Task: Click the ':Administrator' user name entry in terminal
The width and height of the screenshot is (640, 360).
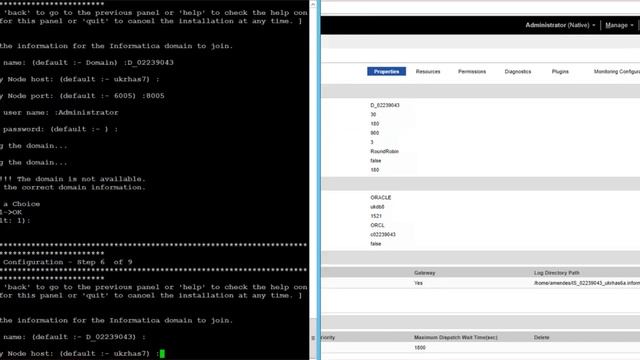Action: (x=86, y=113)
